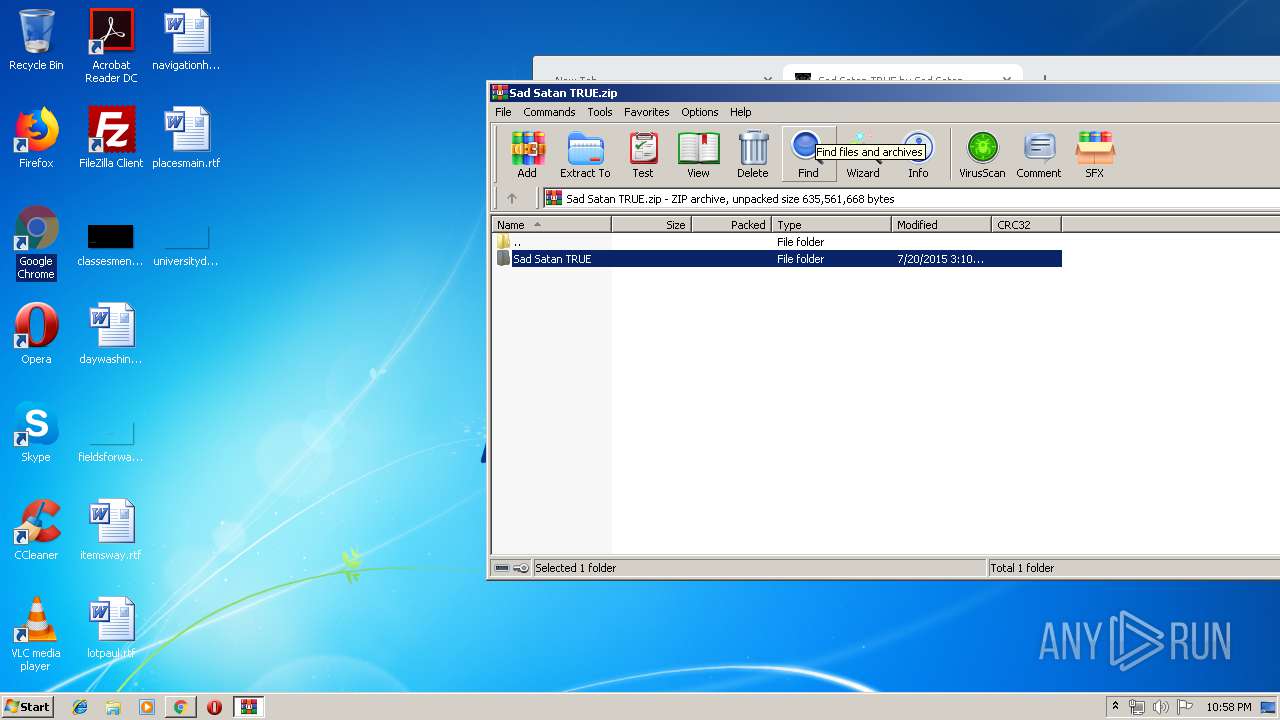Click the drive icon in status bar
This screenshot has height=720, width=1280.
(502, 568)
